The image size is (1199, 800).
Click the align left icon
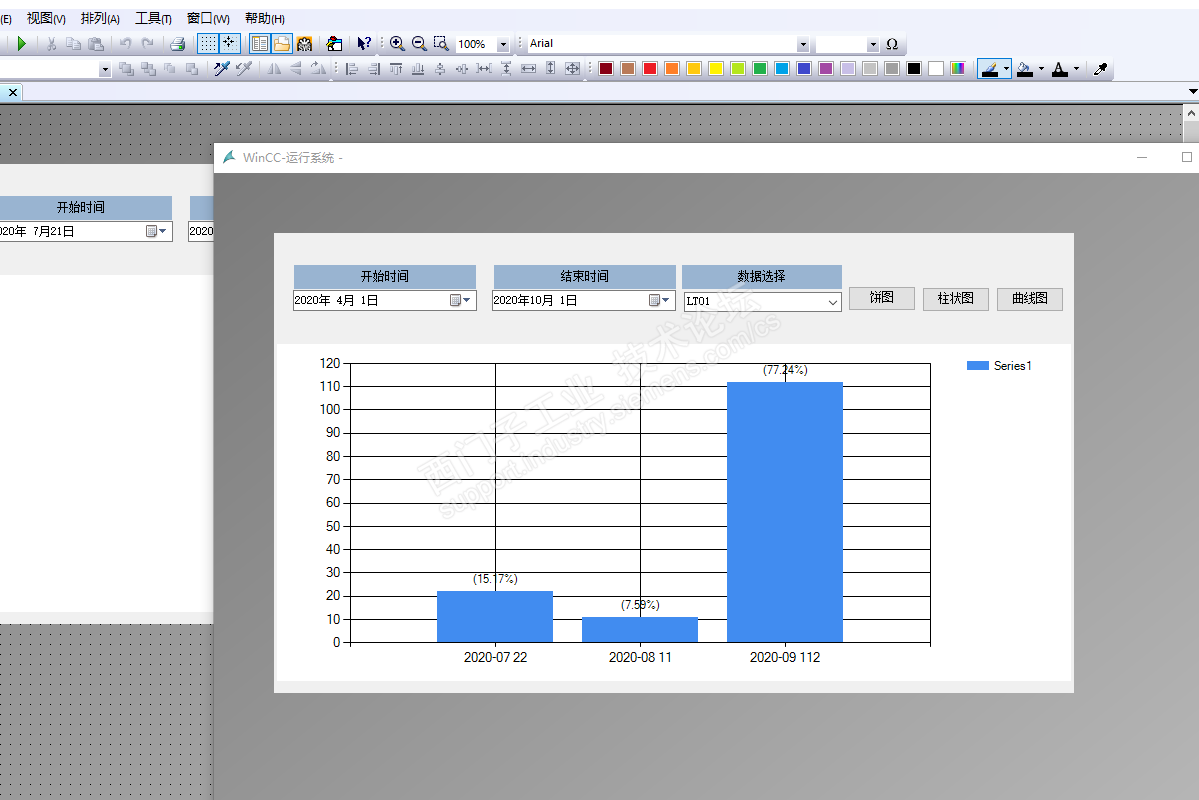click(352, 69)
